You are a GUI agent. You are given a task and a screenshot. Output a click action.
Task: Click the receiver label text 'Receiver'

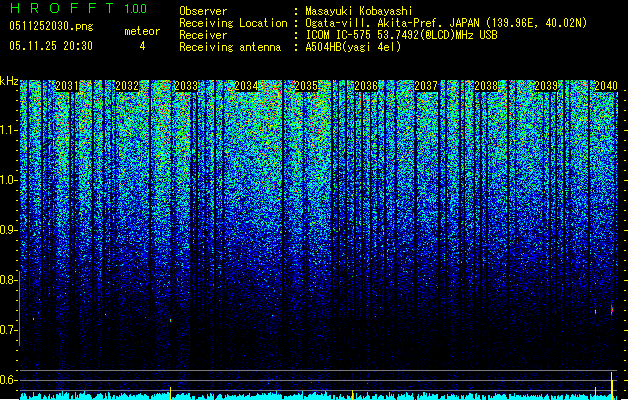(x=203, y=35)
